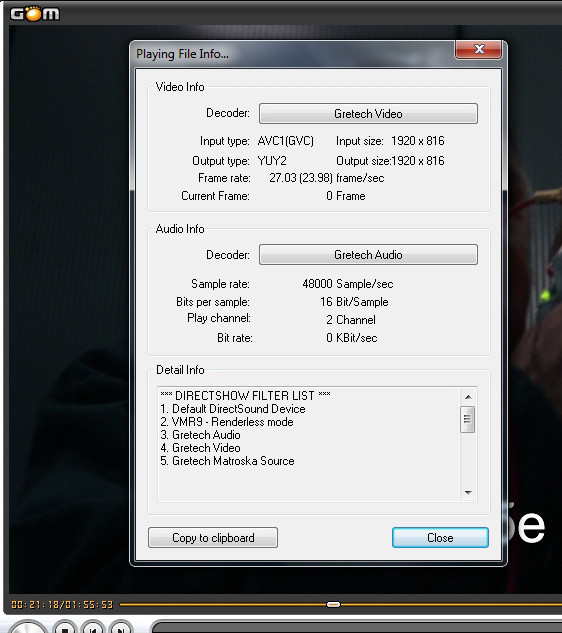Image resolution: width=562 pixels, height=633 pixels.
Task: Select 'VMR9 - Renderless mode' filter line
Action: [x=227, y=422]
